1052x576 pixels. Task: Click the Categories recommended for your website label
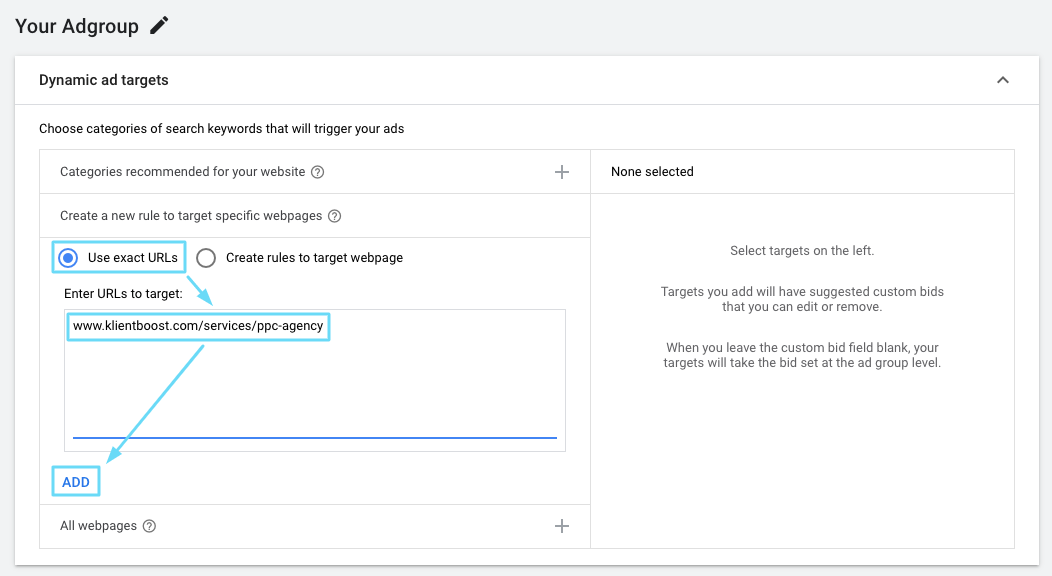pyautogui.click(x=182, y=172)
